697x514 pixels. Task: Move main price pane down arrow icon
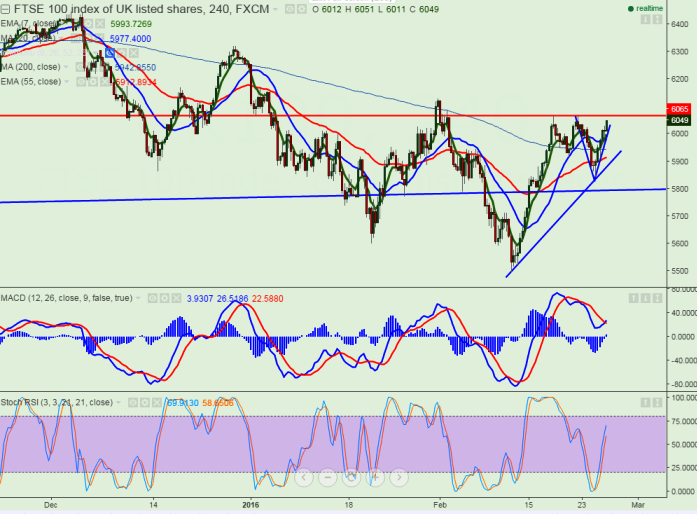pos(645,20)
